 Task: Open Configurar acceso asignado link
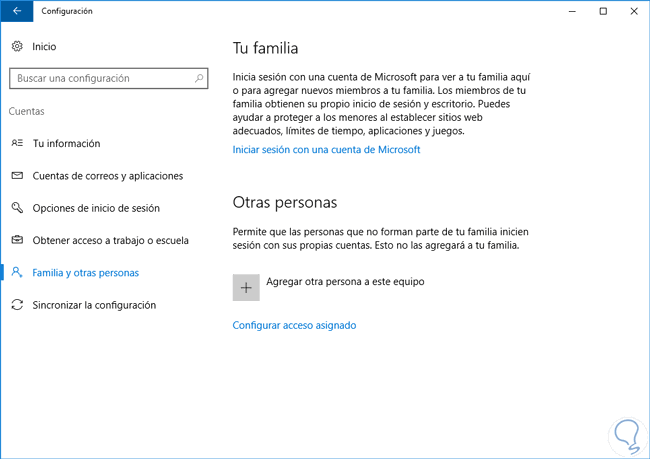[x=294, y=325]
